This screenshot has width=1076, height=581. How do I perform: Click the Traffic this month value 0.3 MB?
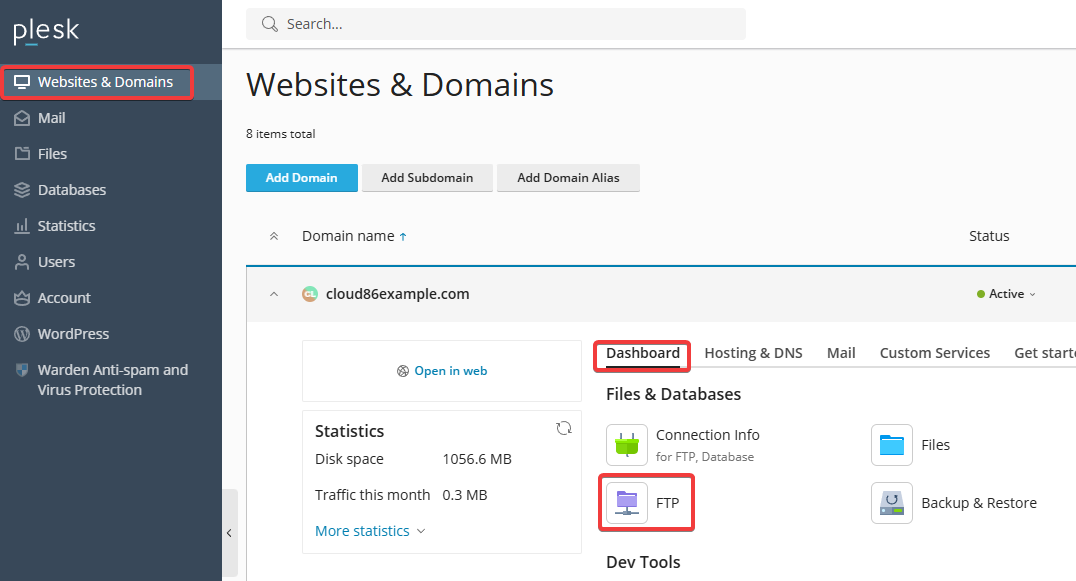pos(465,495)
